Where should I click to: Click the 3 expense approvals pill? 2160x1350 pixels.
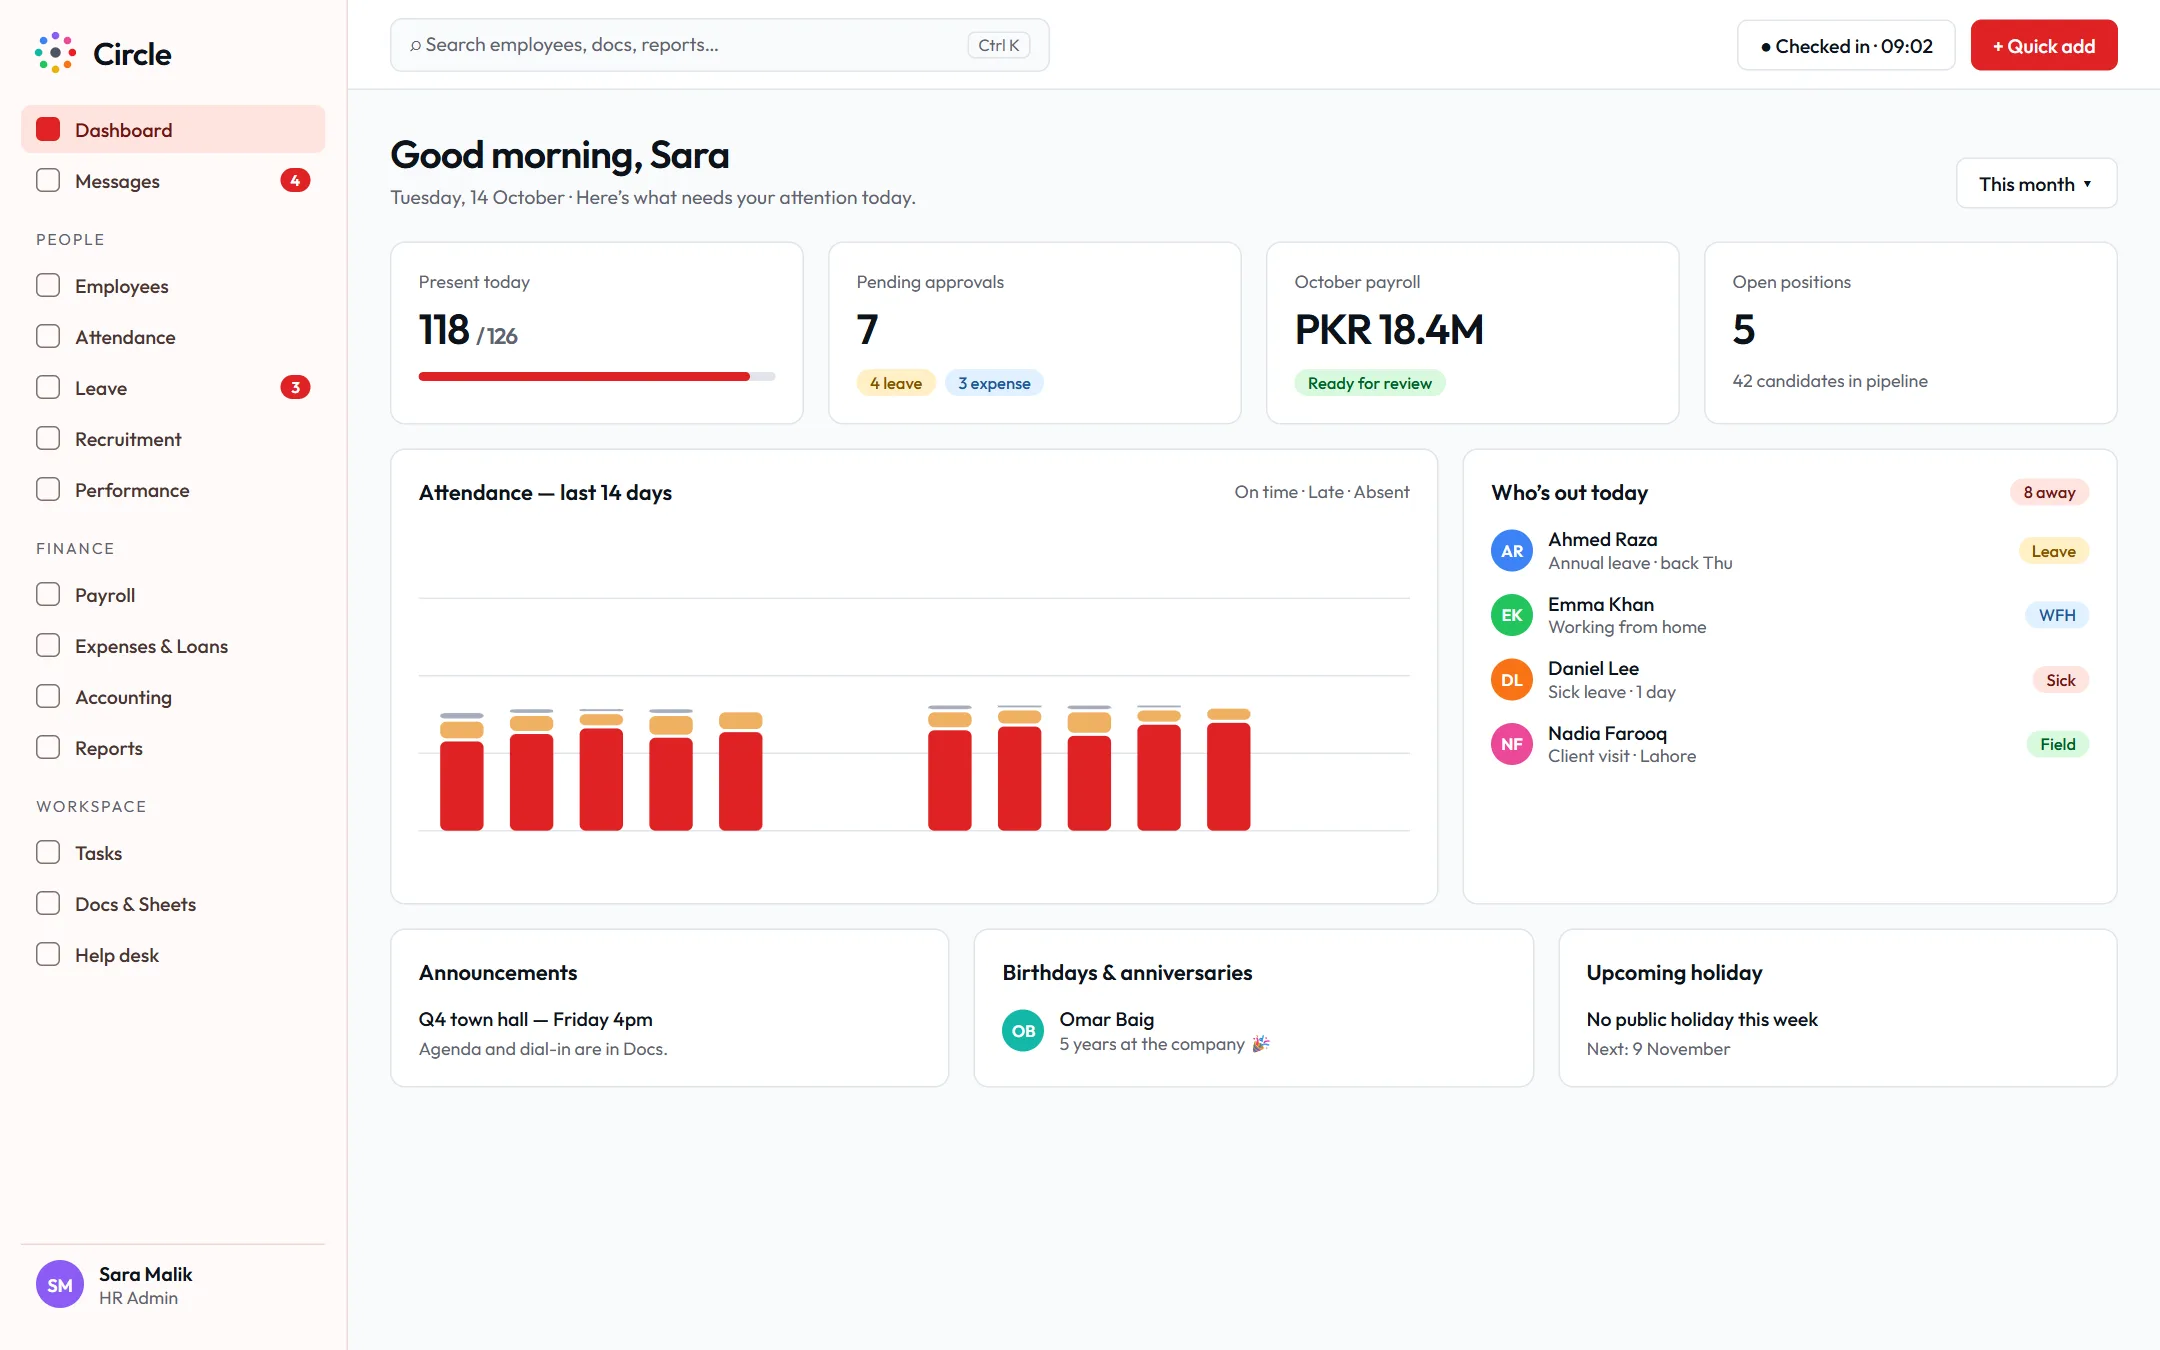[x=994, y=383]
